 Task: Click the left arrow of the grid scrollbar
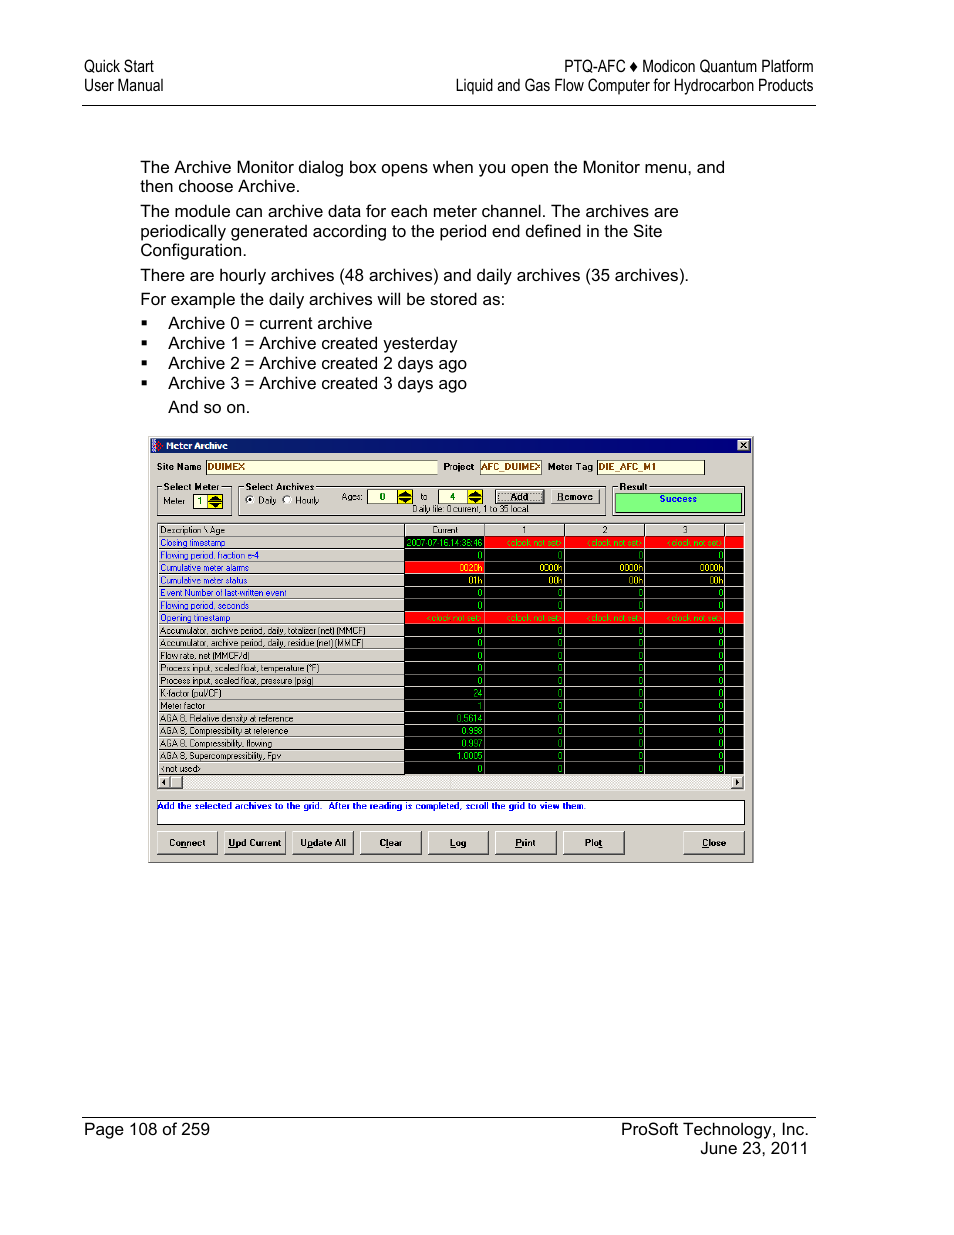pos(162,782)
